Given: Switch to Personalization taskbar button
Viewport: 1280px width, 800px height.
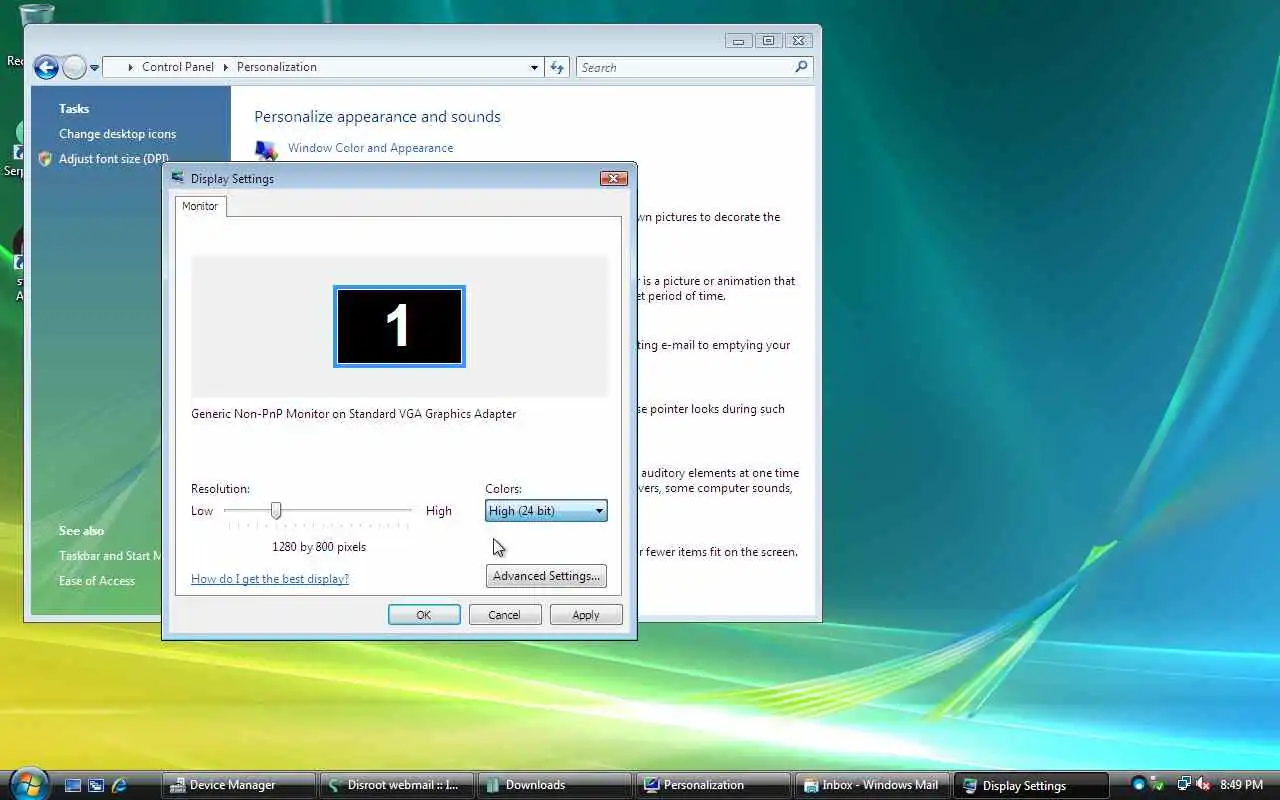Looking at the screenshot, I should [x=714, y=785].
